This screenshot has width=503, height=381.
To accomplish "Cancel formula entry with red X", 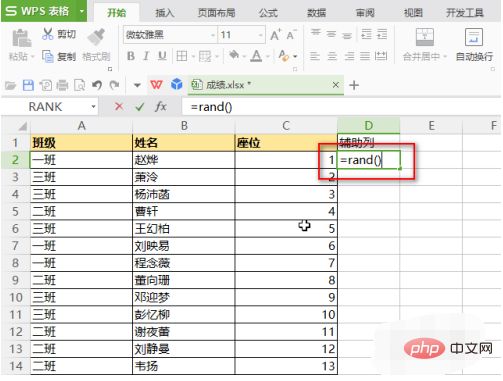I will click(119, 107).
